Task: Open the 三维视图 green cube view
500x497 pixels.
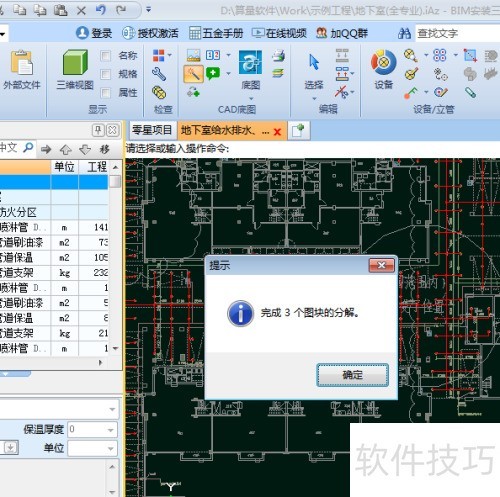Action: pyautogui.click(x=75, y=62)
